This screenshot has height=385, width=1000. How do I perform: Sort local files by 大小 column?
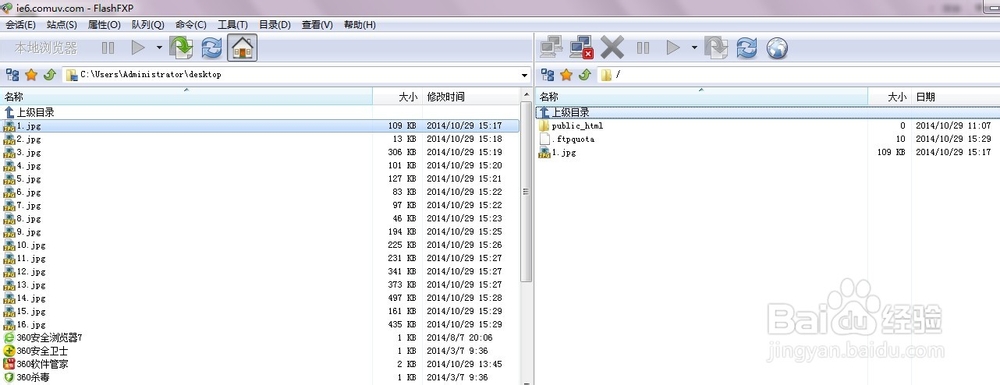[397, 97]
